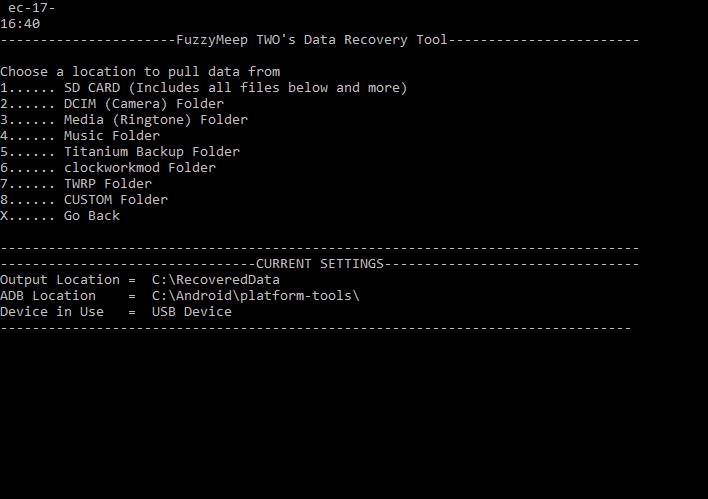Click the ADB Location path text
Screen dimensions: 708x499
256,296
